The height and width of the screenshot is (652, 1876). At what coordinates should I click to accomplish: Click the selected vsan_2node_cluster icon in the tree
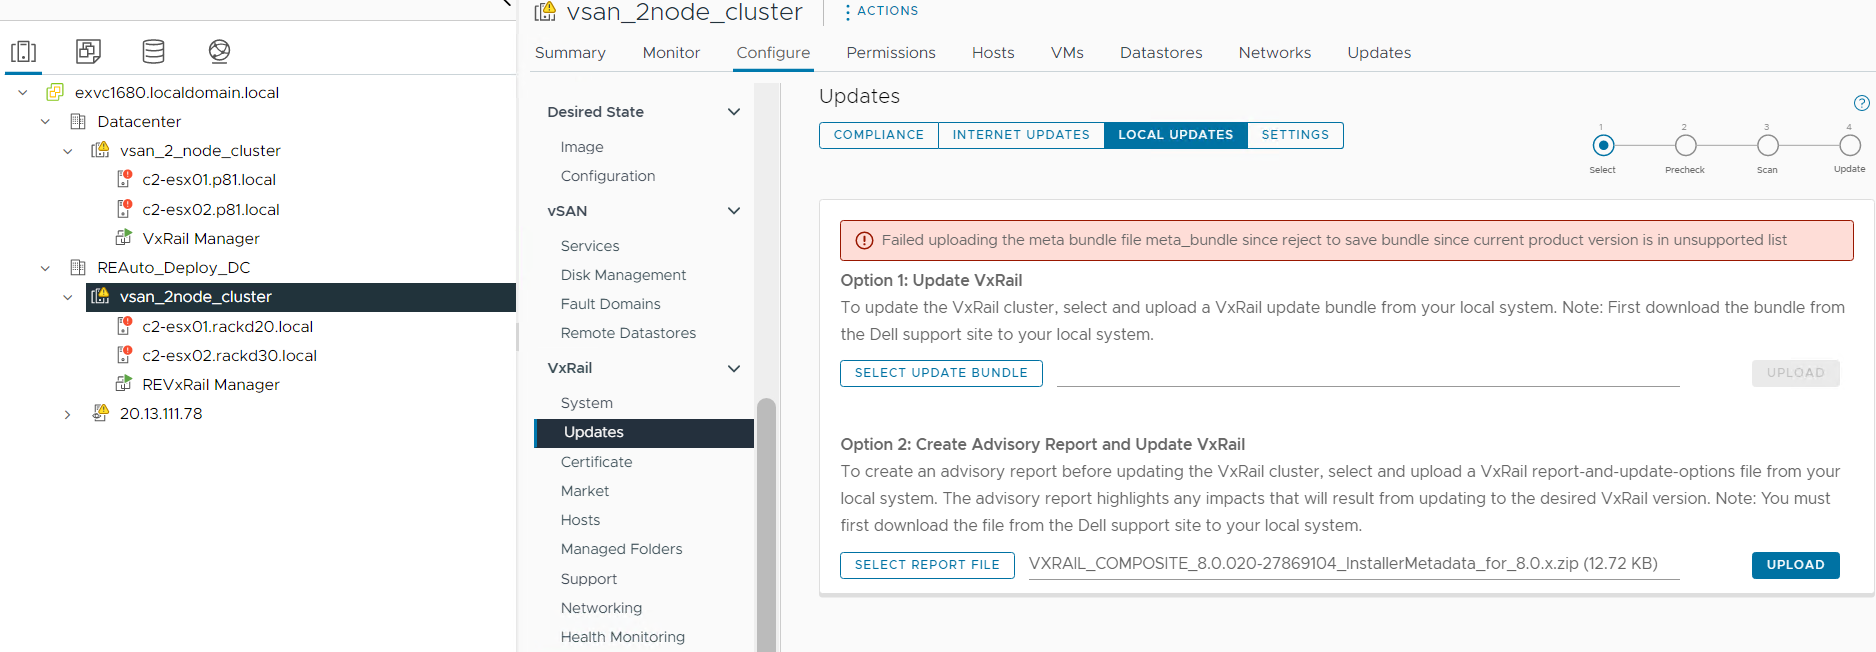pyautogui.click(x=100, y=296)
